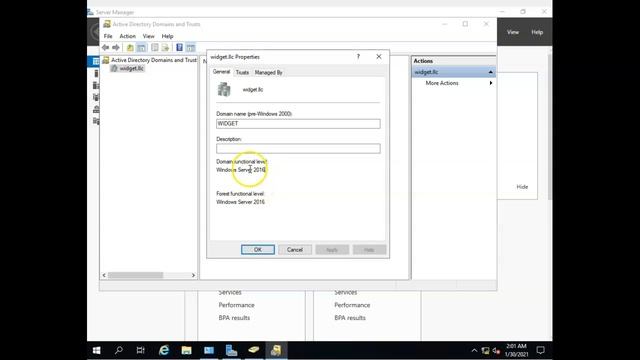Switch to the General tab
This screenshot has height=360, width=640.
(221, 72)
